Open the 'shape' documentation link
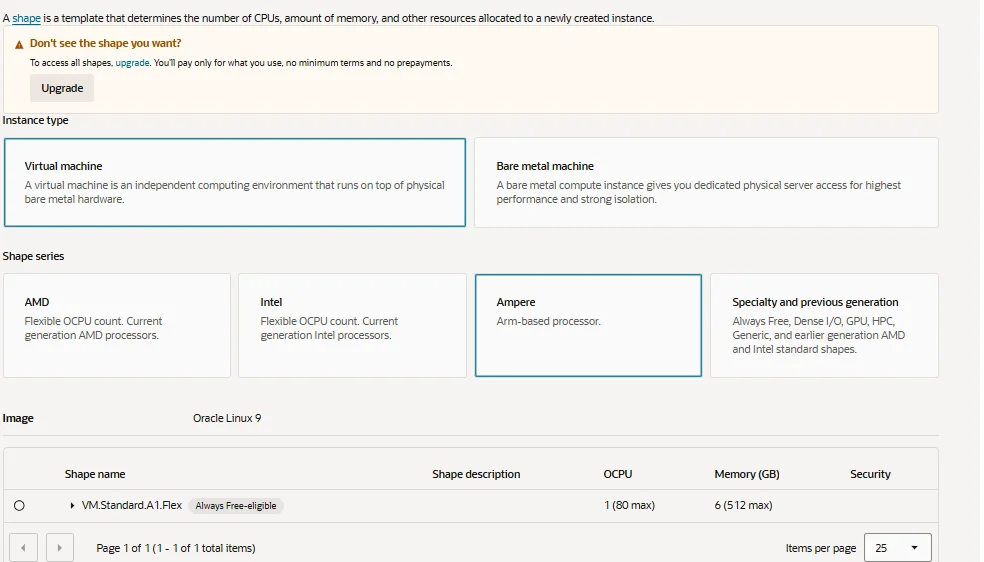Viewport: 984px width, 562px height. (26, 18)
